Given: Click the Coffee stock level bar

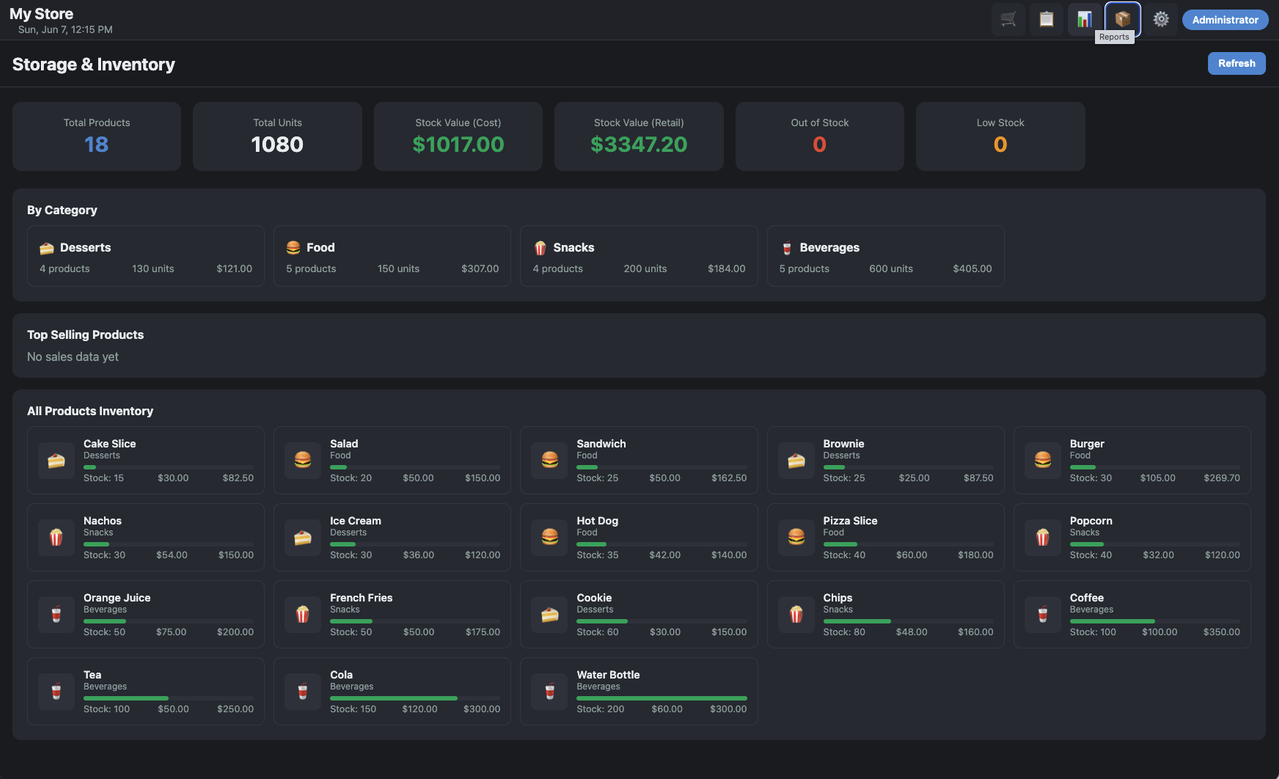Looking at the screenshot, I should point(1155,621).
